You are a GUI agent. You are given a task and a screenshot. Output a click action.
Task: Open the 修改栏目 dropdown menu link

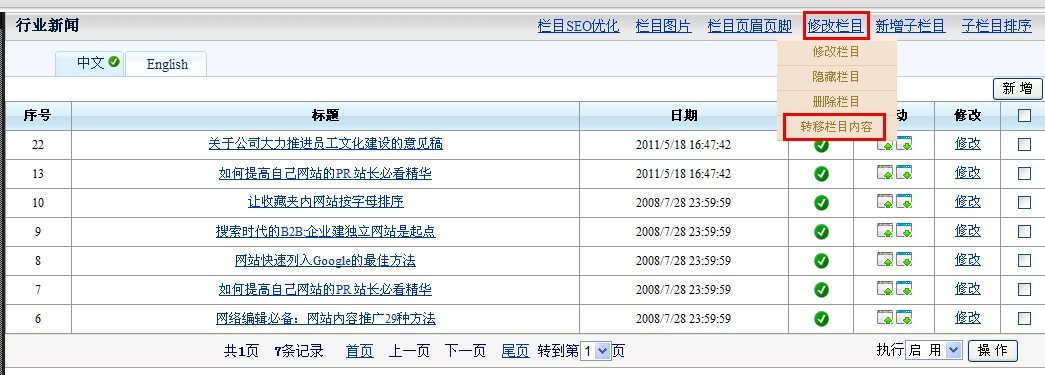(836, 26)
